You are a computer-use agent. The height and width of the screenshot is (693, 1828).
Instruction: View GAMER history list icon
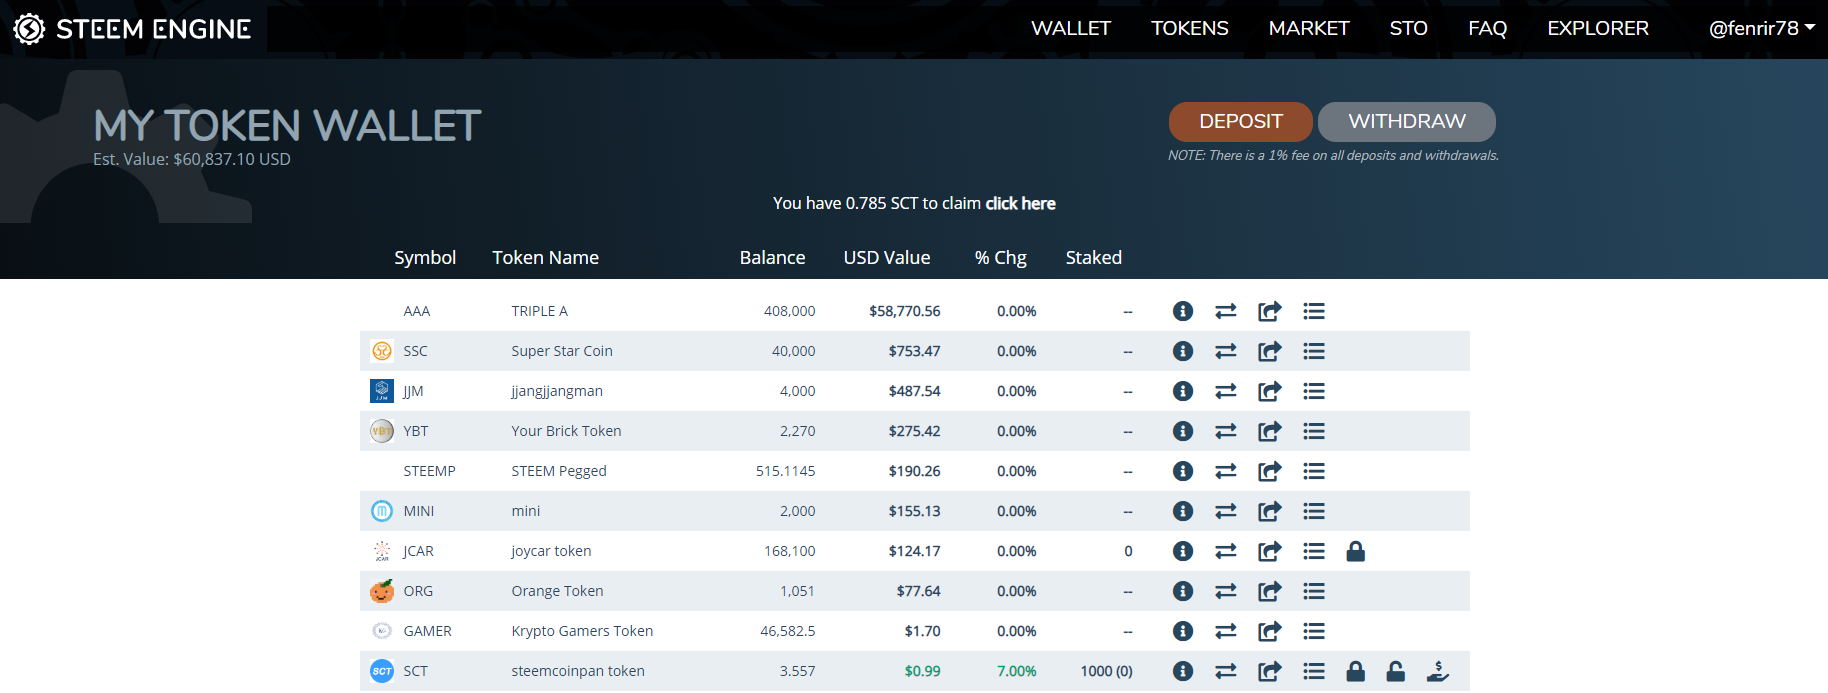click(x=1314, y=631)
